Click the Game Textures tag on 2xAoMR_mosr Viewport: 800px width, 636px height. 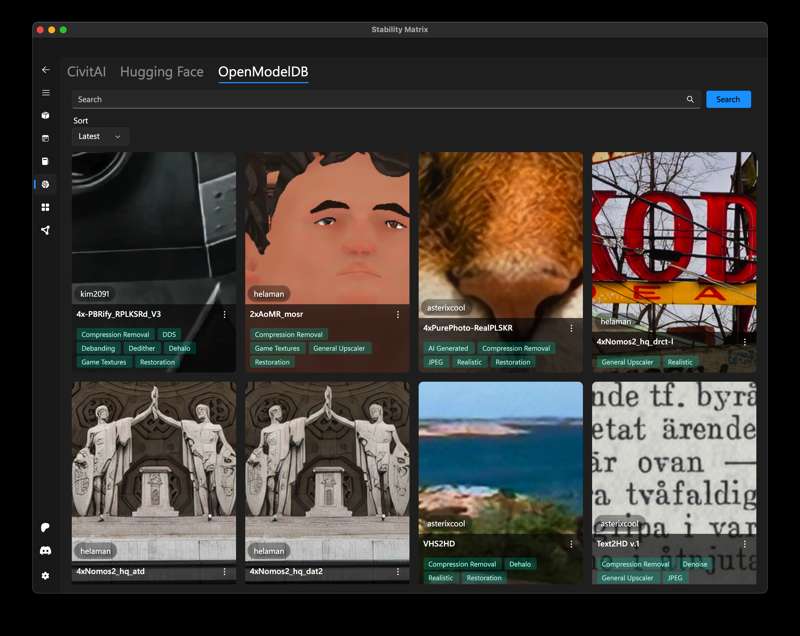[x=276, y=349]
